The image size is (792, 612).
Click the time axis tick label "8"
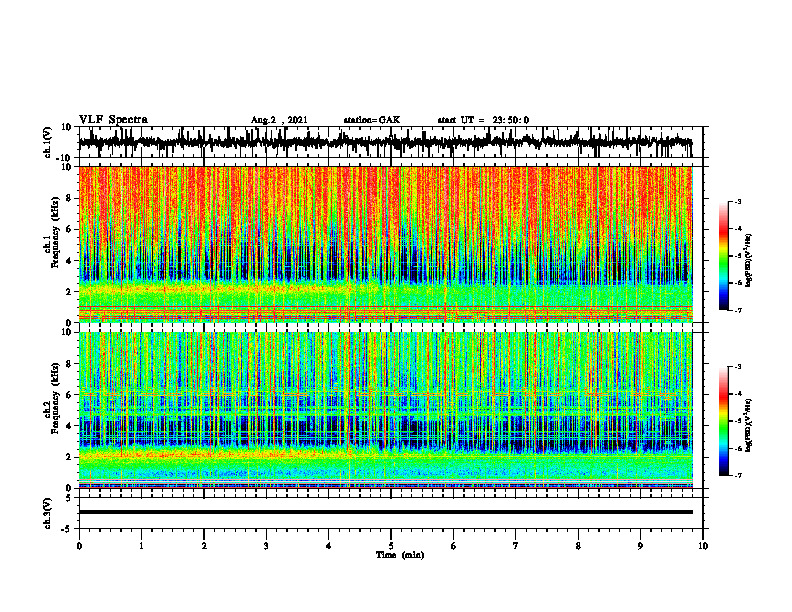578,546
